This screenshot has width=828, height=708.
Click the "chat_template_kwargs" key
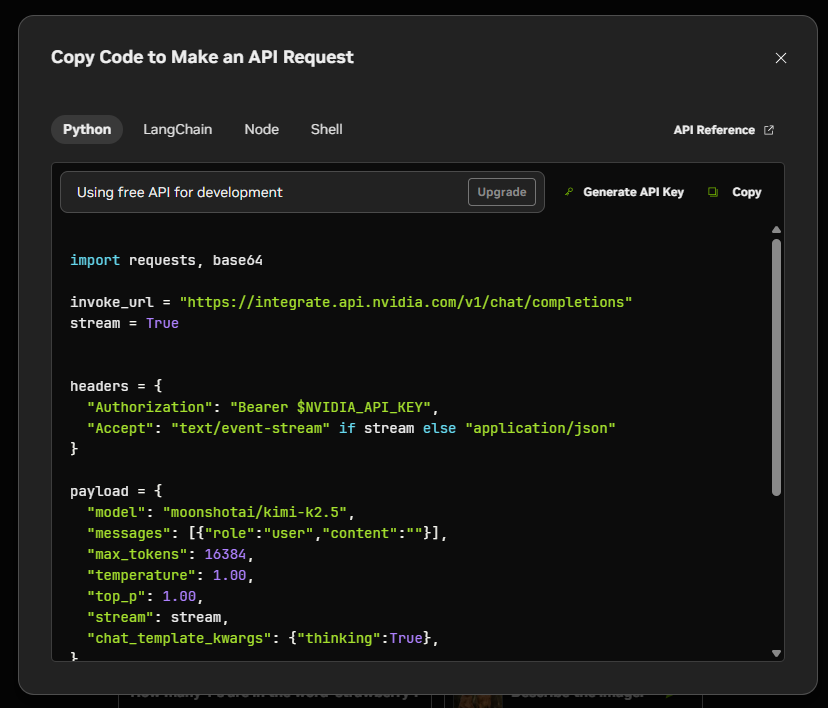tap(179, 638)
